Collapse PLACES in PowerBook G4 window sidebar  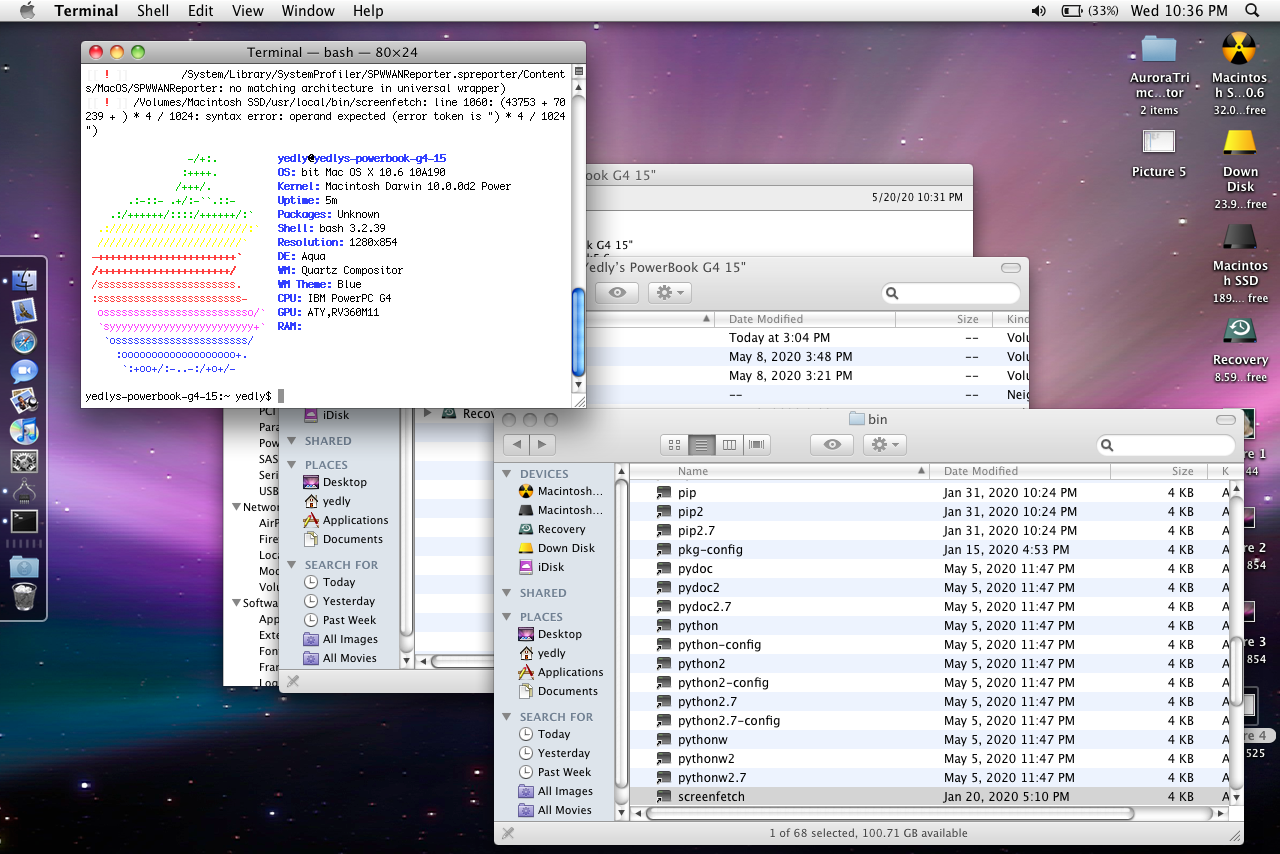tap(292, 465)
